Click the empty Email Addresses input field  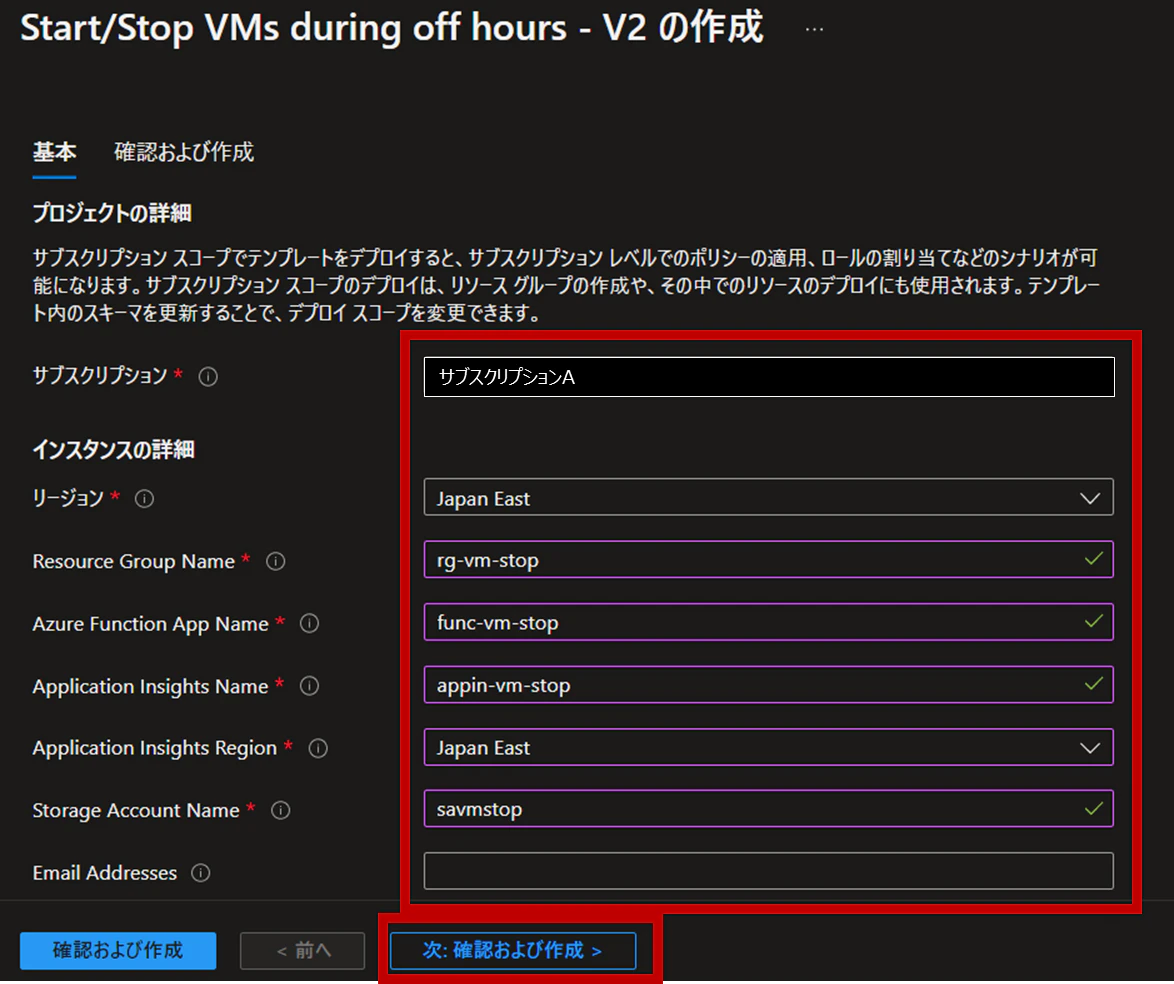[768, 871]
